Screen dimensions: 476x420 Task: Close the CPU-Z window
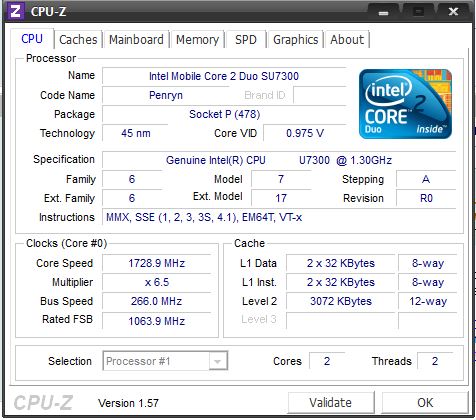[x=453, y=12]
